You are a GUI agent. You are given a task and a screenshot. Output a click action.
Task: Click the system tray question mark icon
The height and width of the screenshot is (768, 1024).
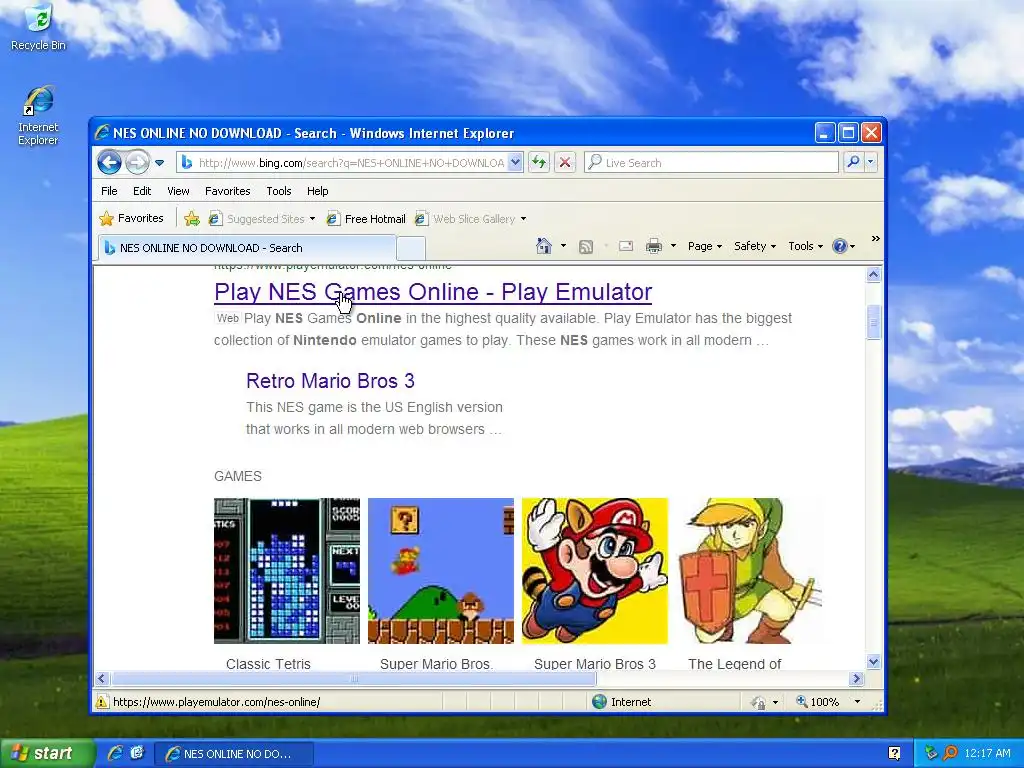[894, 754]
